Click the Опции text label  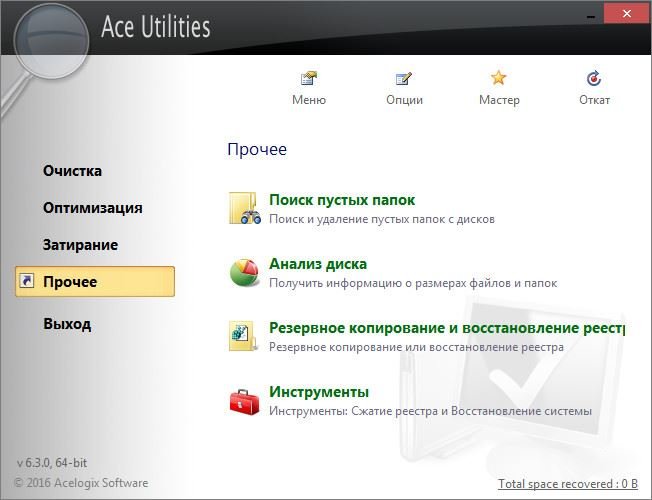pyautogui.click(x=404, y=100)
